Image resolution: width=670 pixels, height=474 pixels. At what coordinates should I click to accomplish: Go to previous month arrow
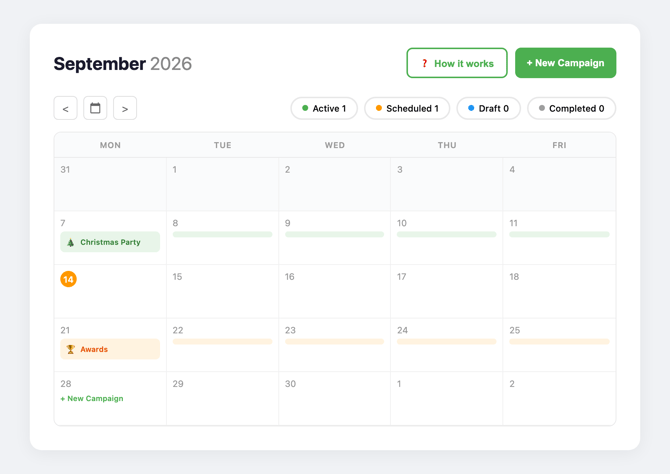(x=65, y=108)
